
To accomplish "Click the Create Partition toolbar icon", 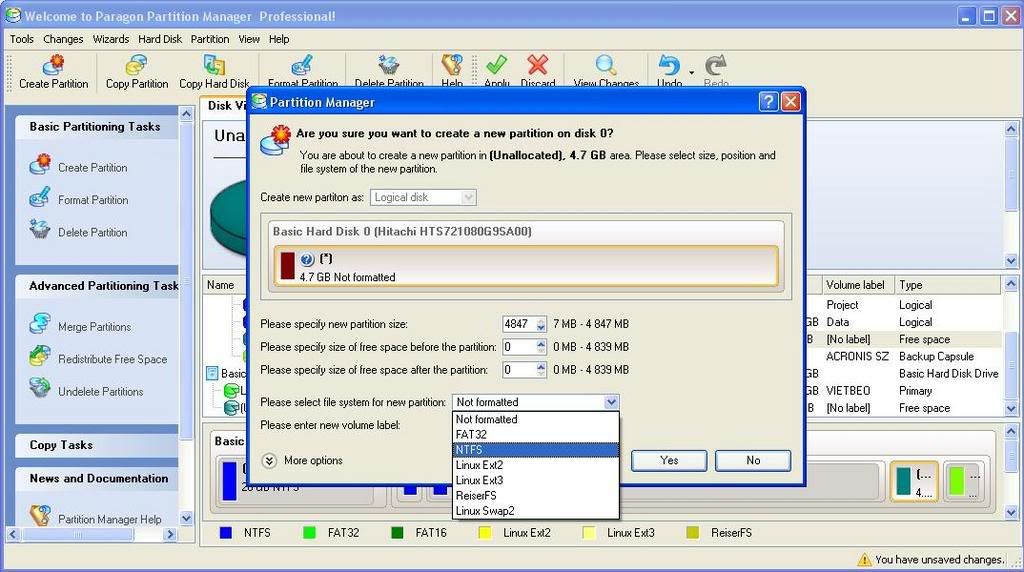I will tap(54, 66).
